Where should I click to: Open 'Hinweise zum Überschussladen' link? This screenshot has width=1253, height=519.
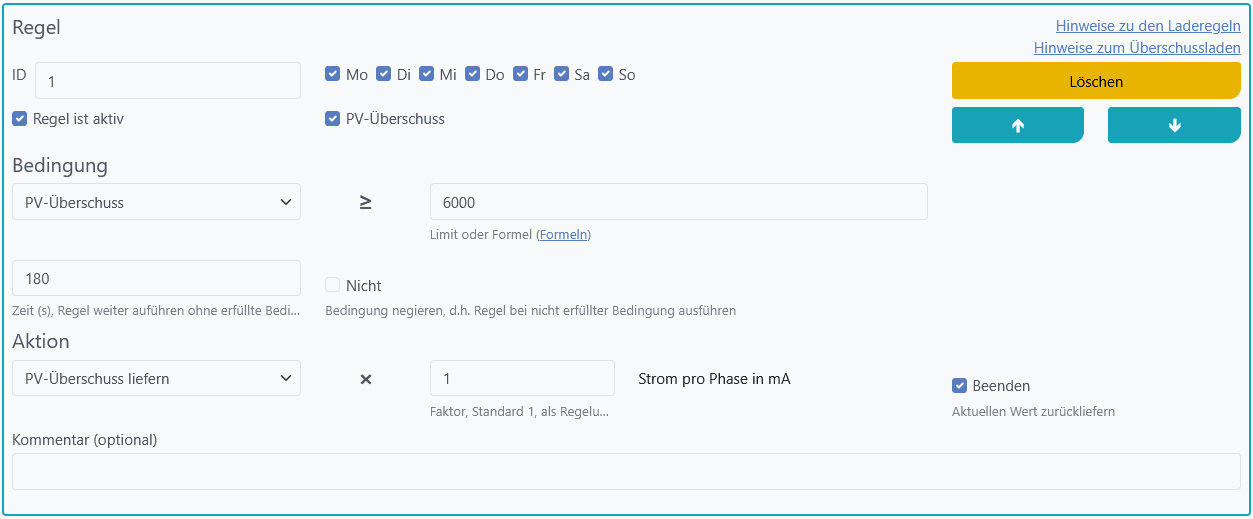coord(1137,48)
